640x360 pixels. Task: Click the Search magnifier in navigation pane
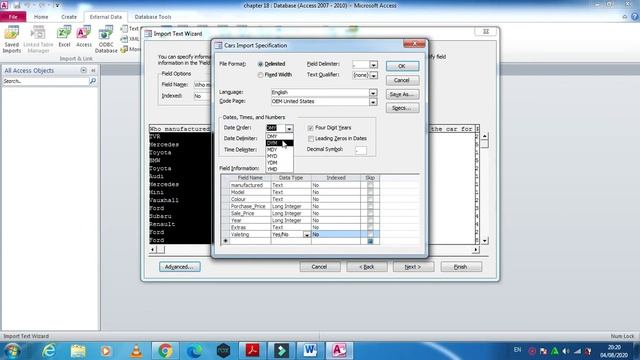(x=93, y=81)
